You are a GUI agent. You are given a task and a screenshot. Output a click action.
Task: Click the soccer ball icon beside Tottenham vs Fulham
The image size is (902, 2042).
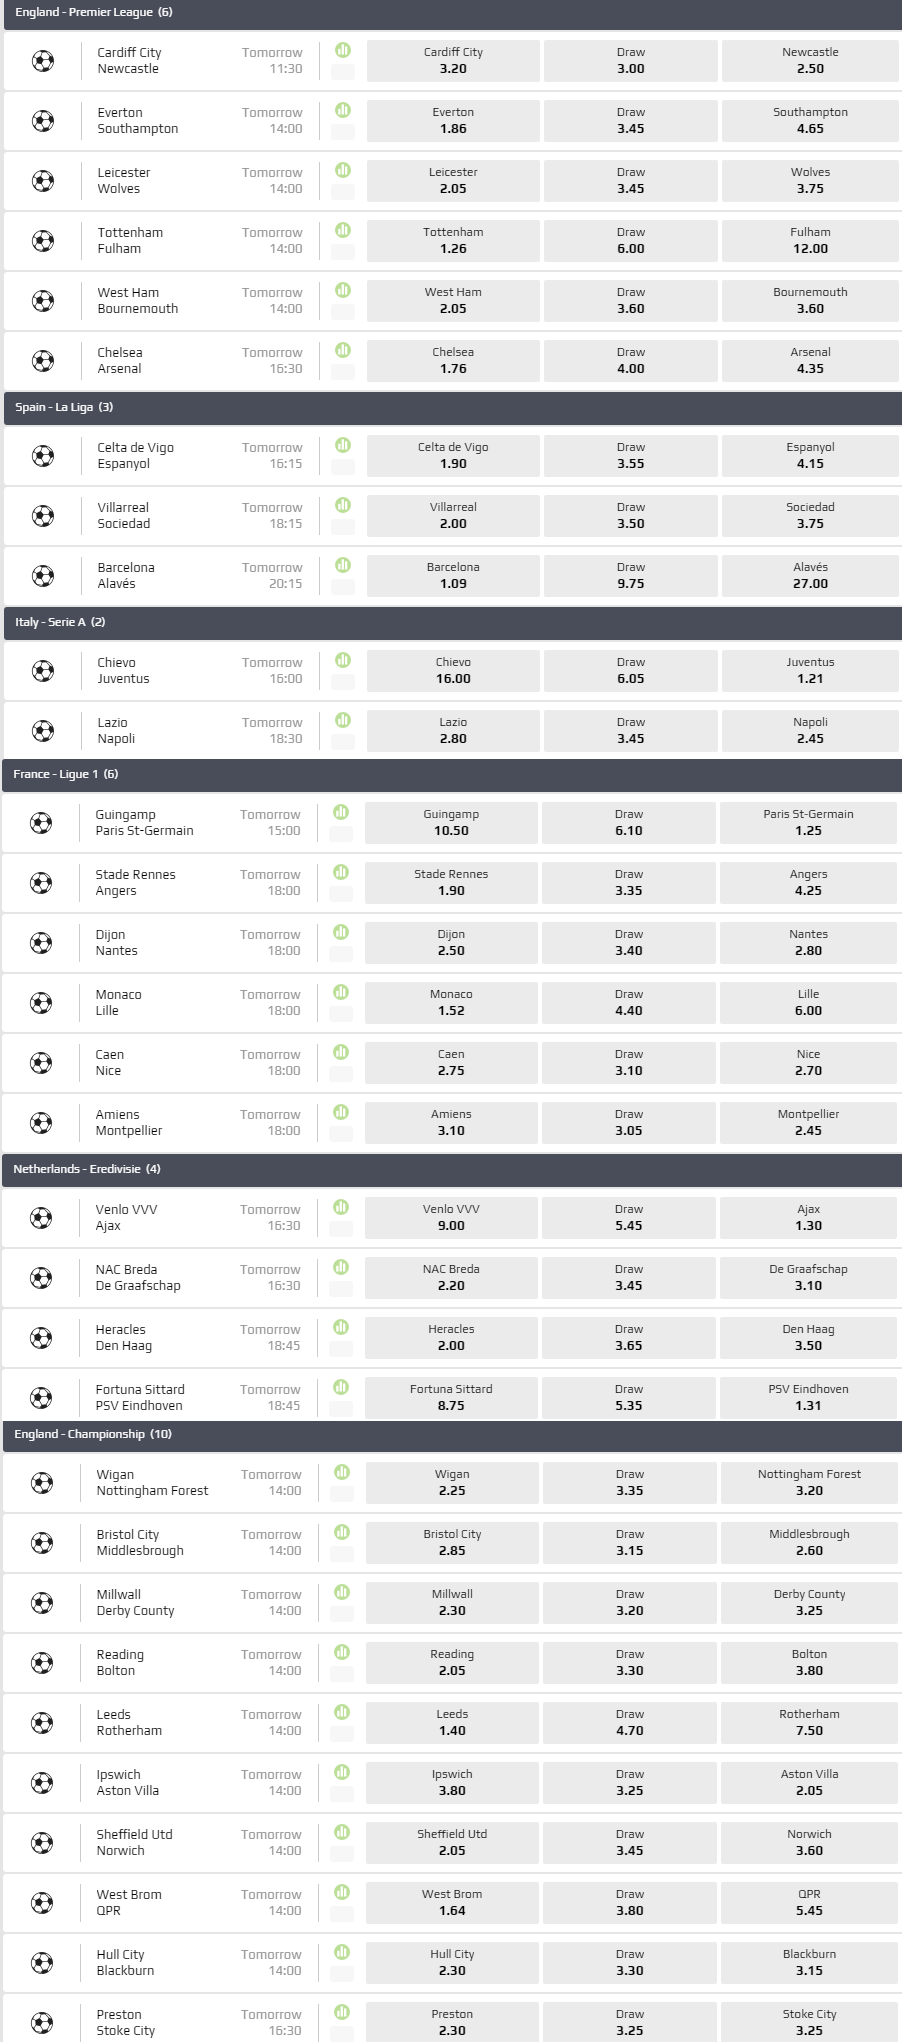[43, 241]
